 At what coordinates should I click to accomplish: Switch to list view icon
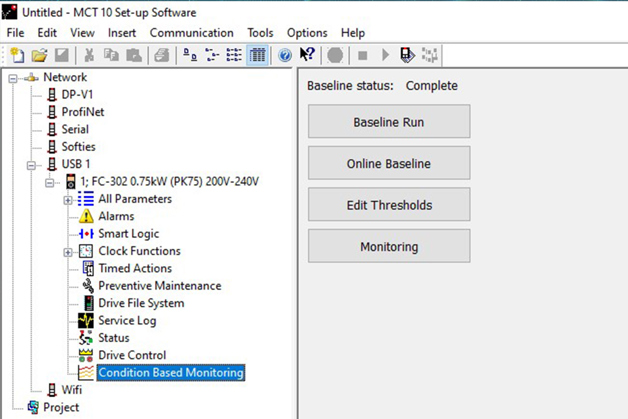(234, 55)
